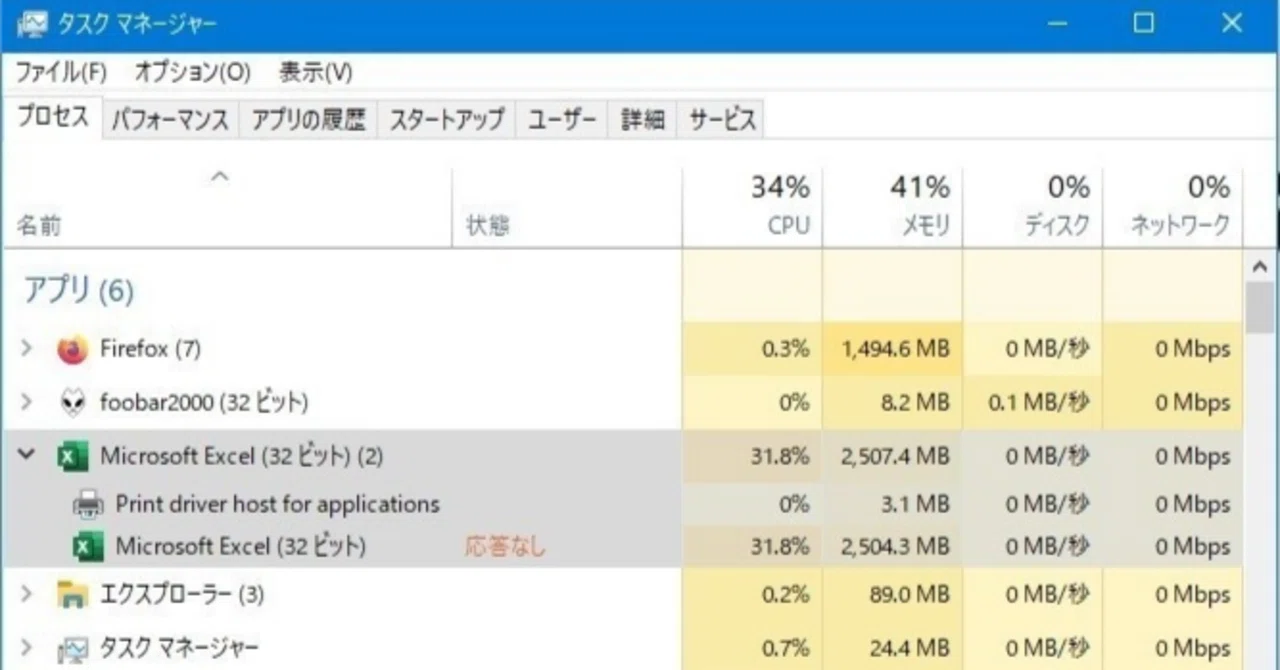
Task: Click the Print driver host printer icon
Action: pyautogui.click(x=88, y=504)
